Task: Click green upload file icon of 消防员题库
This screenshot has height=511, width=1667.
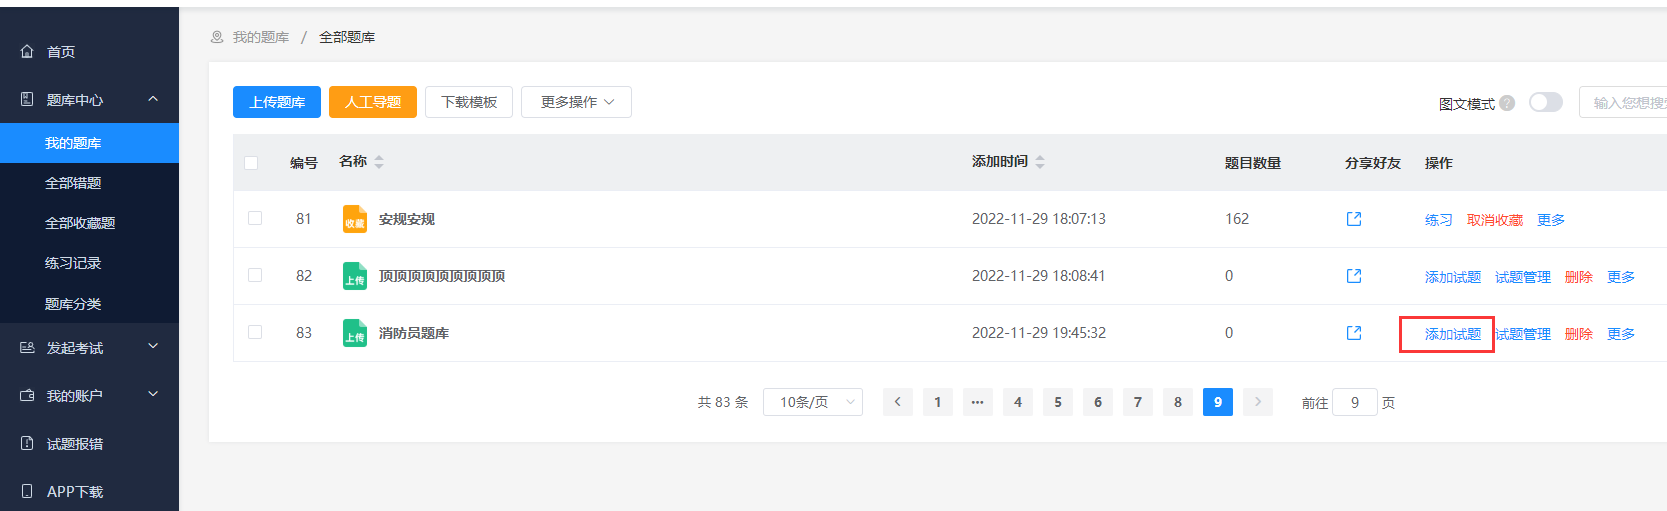Action: click(355, 333)
